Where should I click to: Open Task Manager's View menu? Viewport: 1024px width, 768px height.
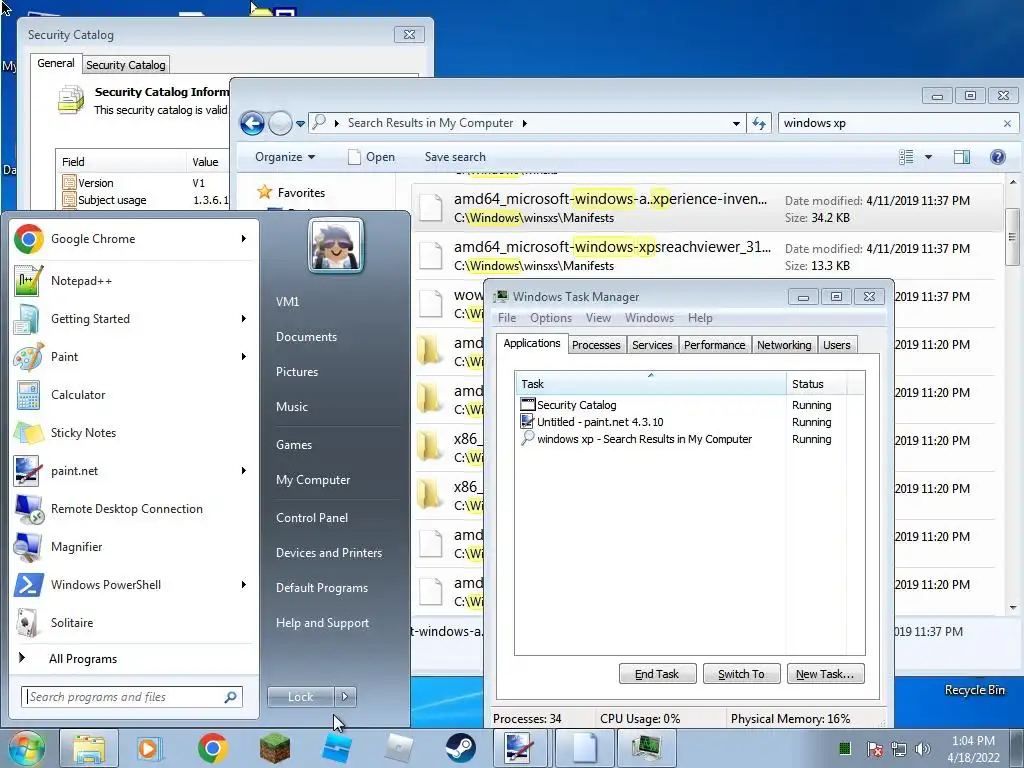coord(598,318)
